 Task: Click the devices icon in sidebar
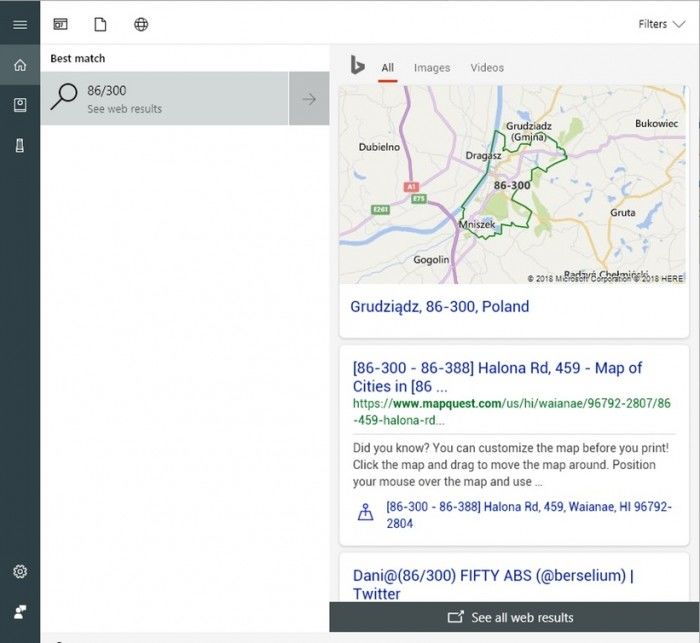coord(20,145)
